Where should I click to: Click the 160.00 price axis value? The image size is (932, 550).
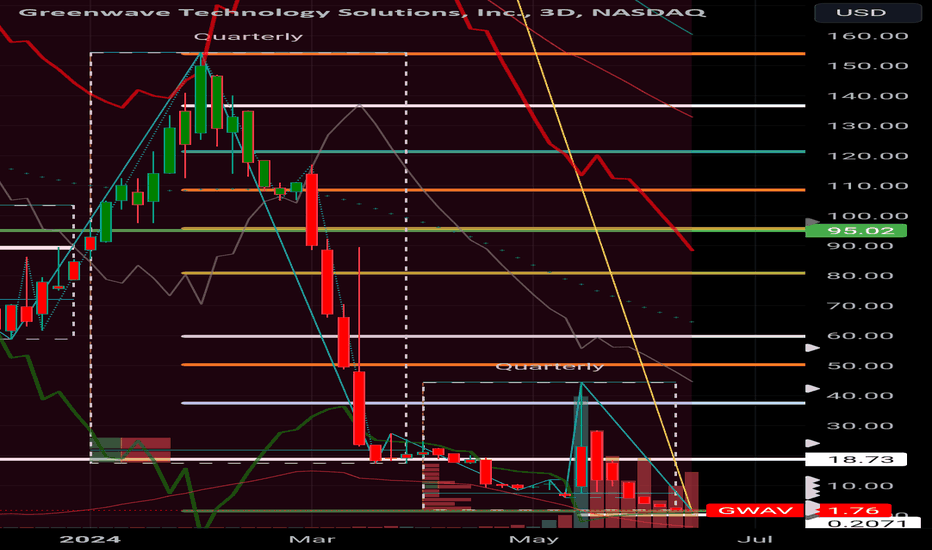(x=868, y=36)
